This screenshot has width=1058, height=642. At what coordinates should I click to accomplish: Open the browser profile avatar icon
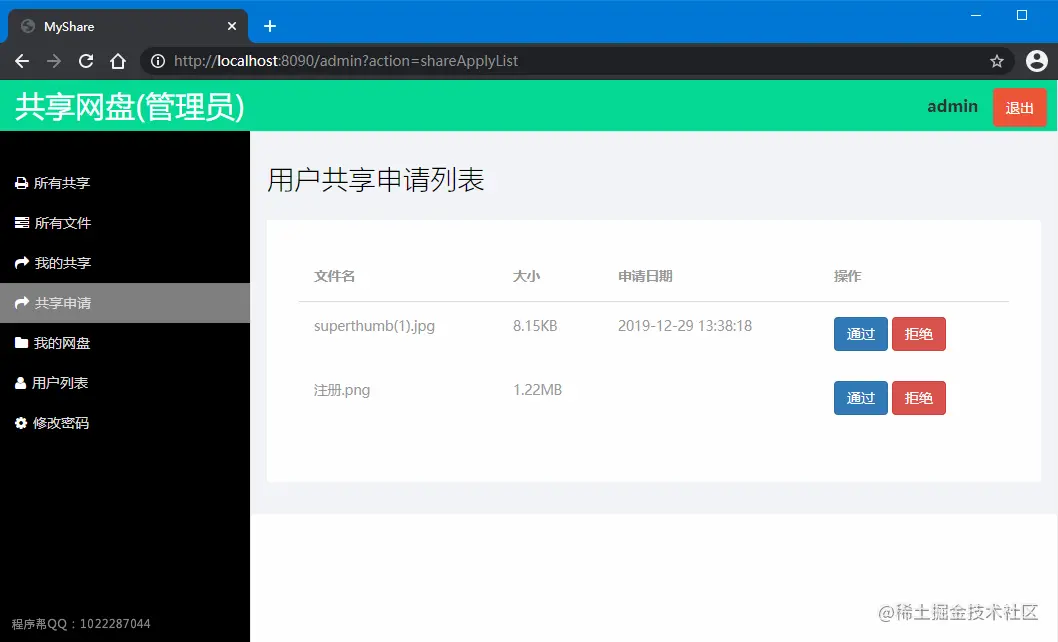1036,61
